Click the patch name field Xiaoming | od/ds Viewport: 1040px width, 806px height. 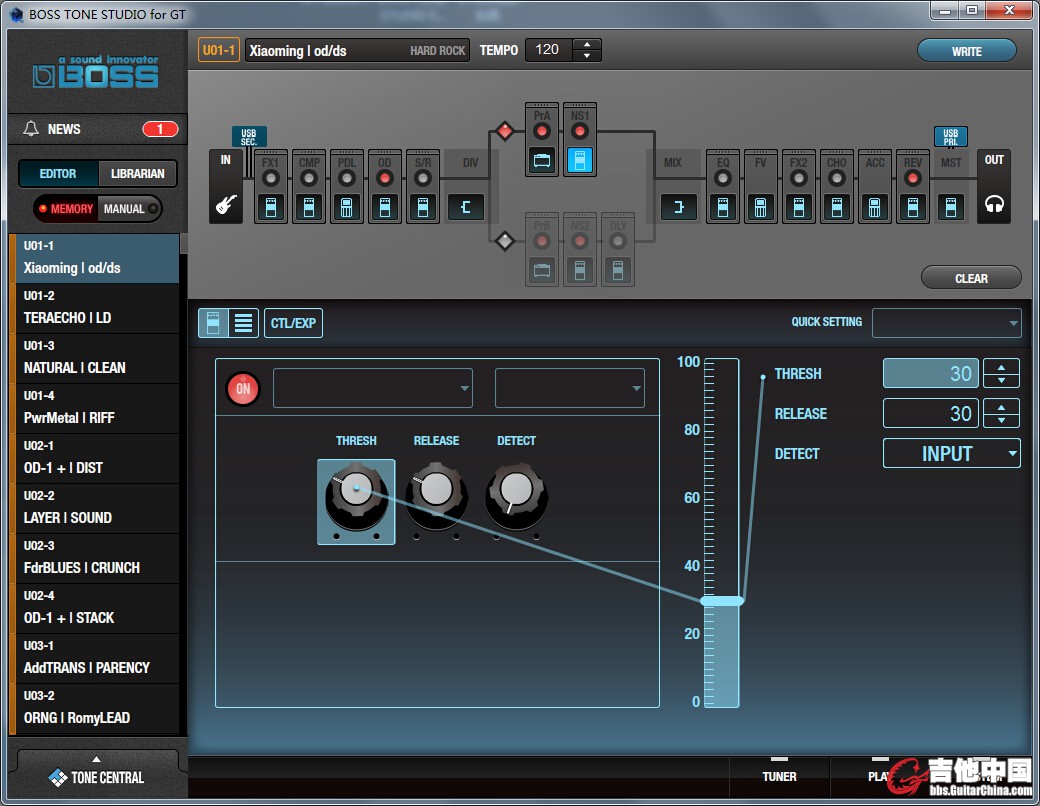click(357, 50)
